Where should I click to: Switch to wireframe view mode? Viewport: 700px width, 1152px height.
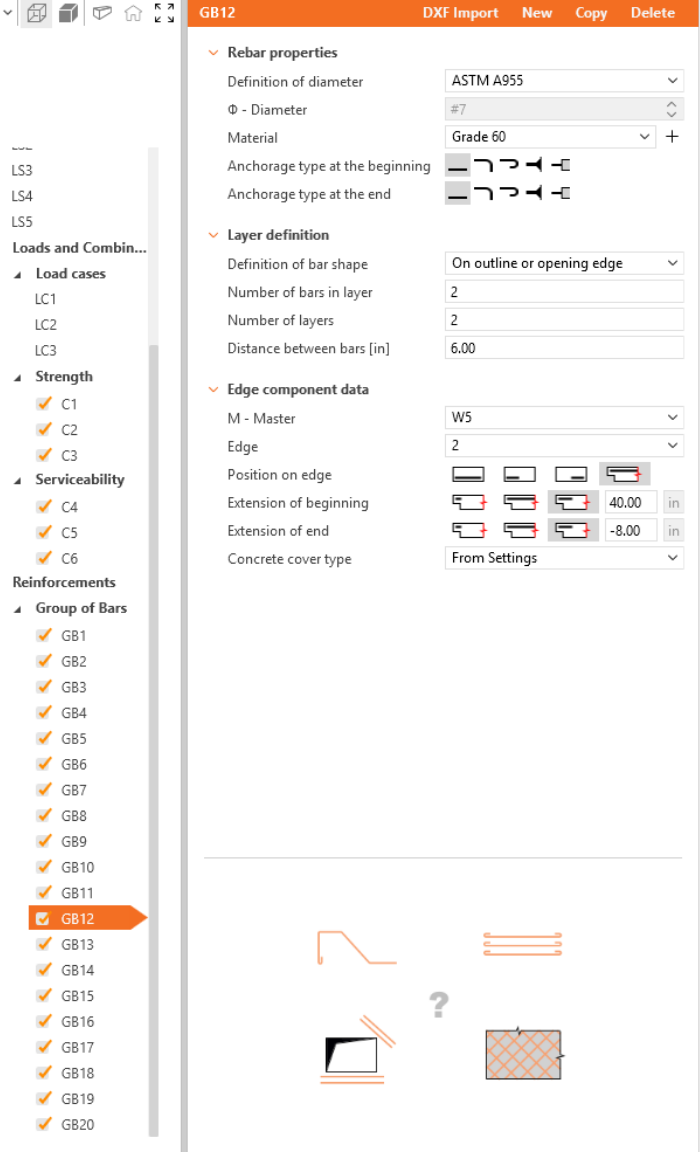[x=36, y=14]
